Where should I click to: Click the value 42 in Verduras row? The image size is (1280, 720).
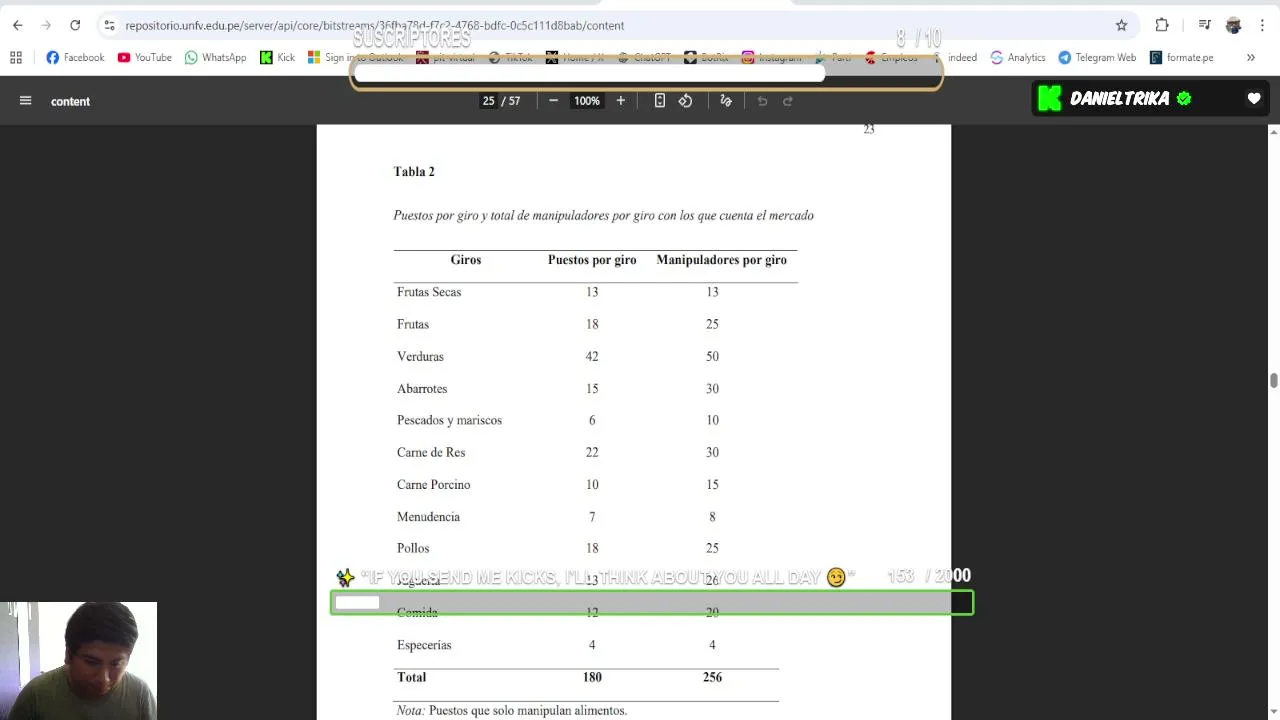point(592,356)
